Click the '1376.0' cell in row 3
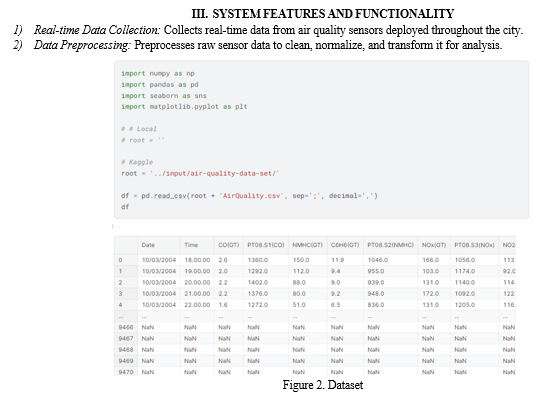The image size is (552, 409). 258,294
